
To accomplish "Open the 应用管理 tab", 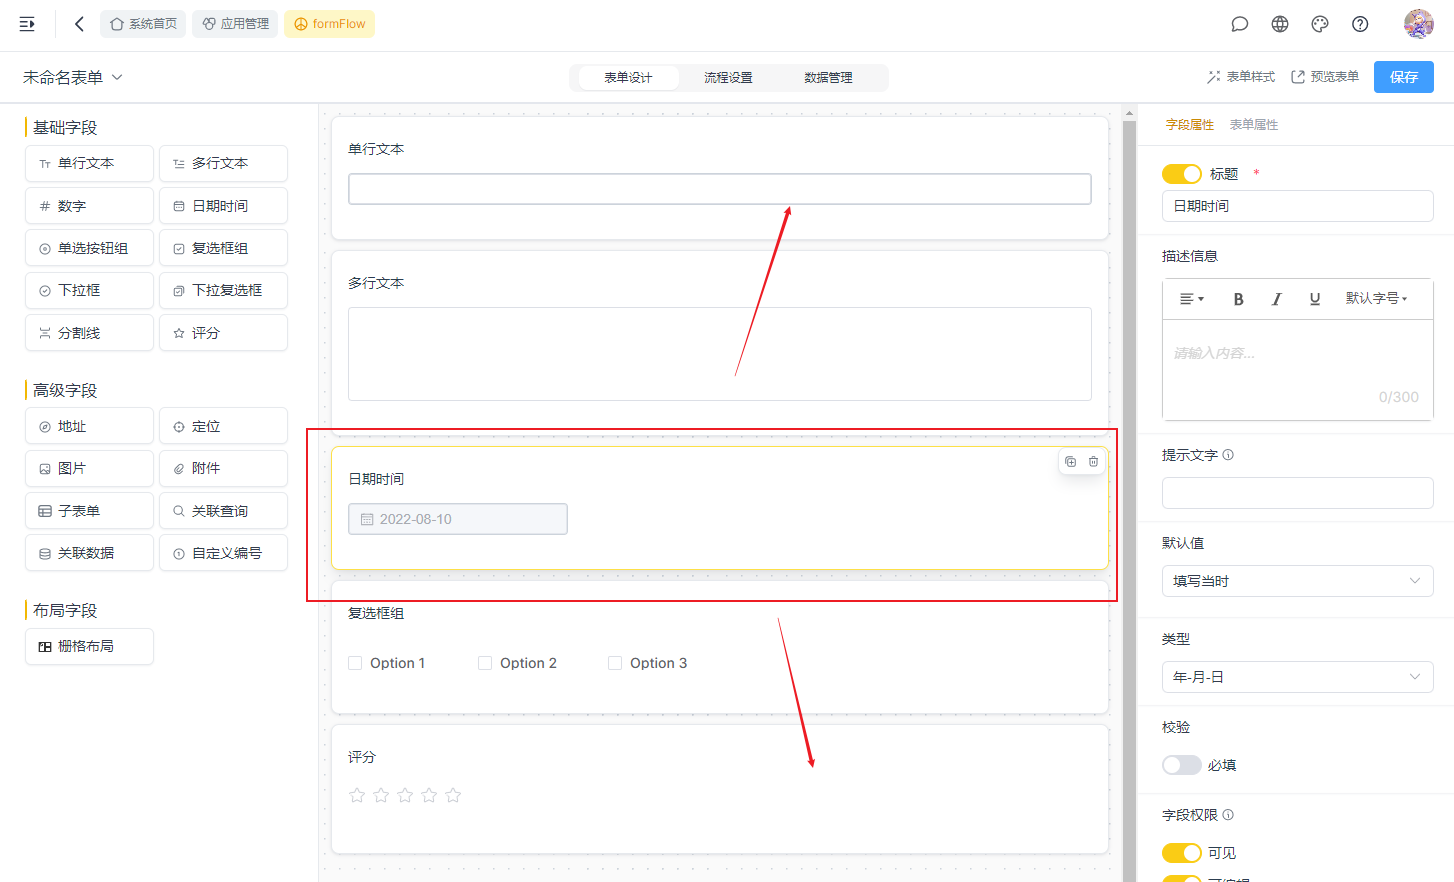I will click(x=235, y=24).
